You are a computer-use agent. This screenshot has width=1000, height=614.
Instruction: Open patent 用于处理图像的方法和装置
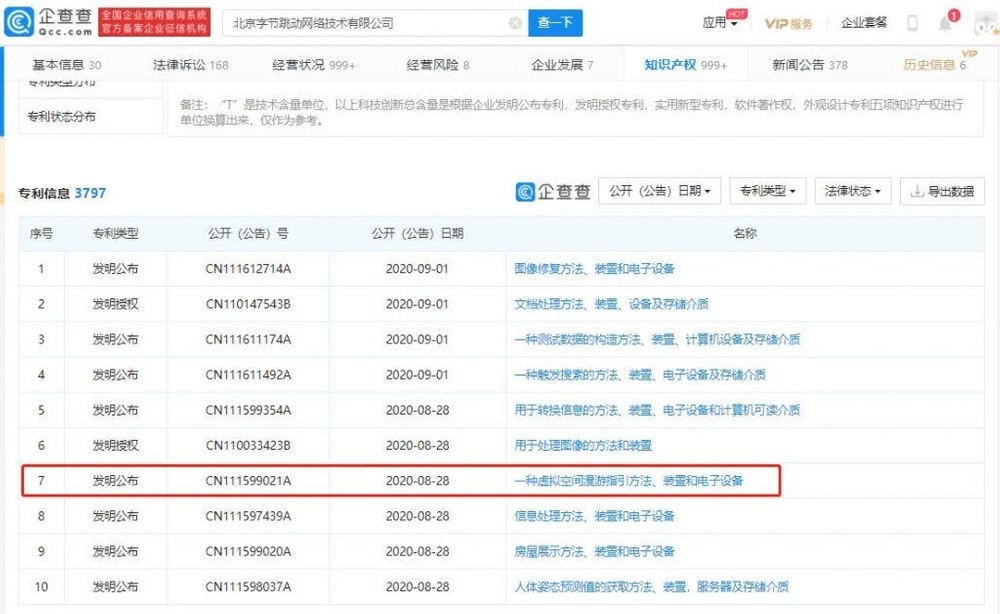[x=583, y=445]
